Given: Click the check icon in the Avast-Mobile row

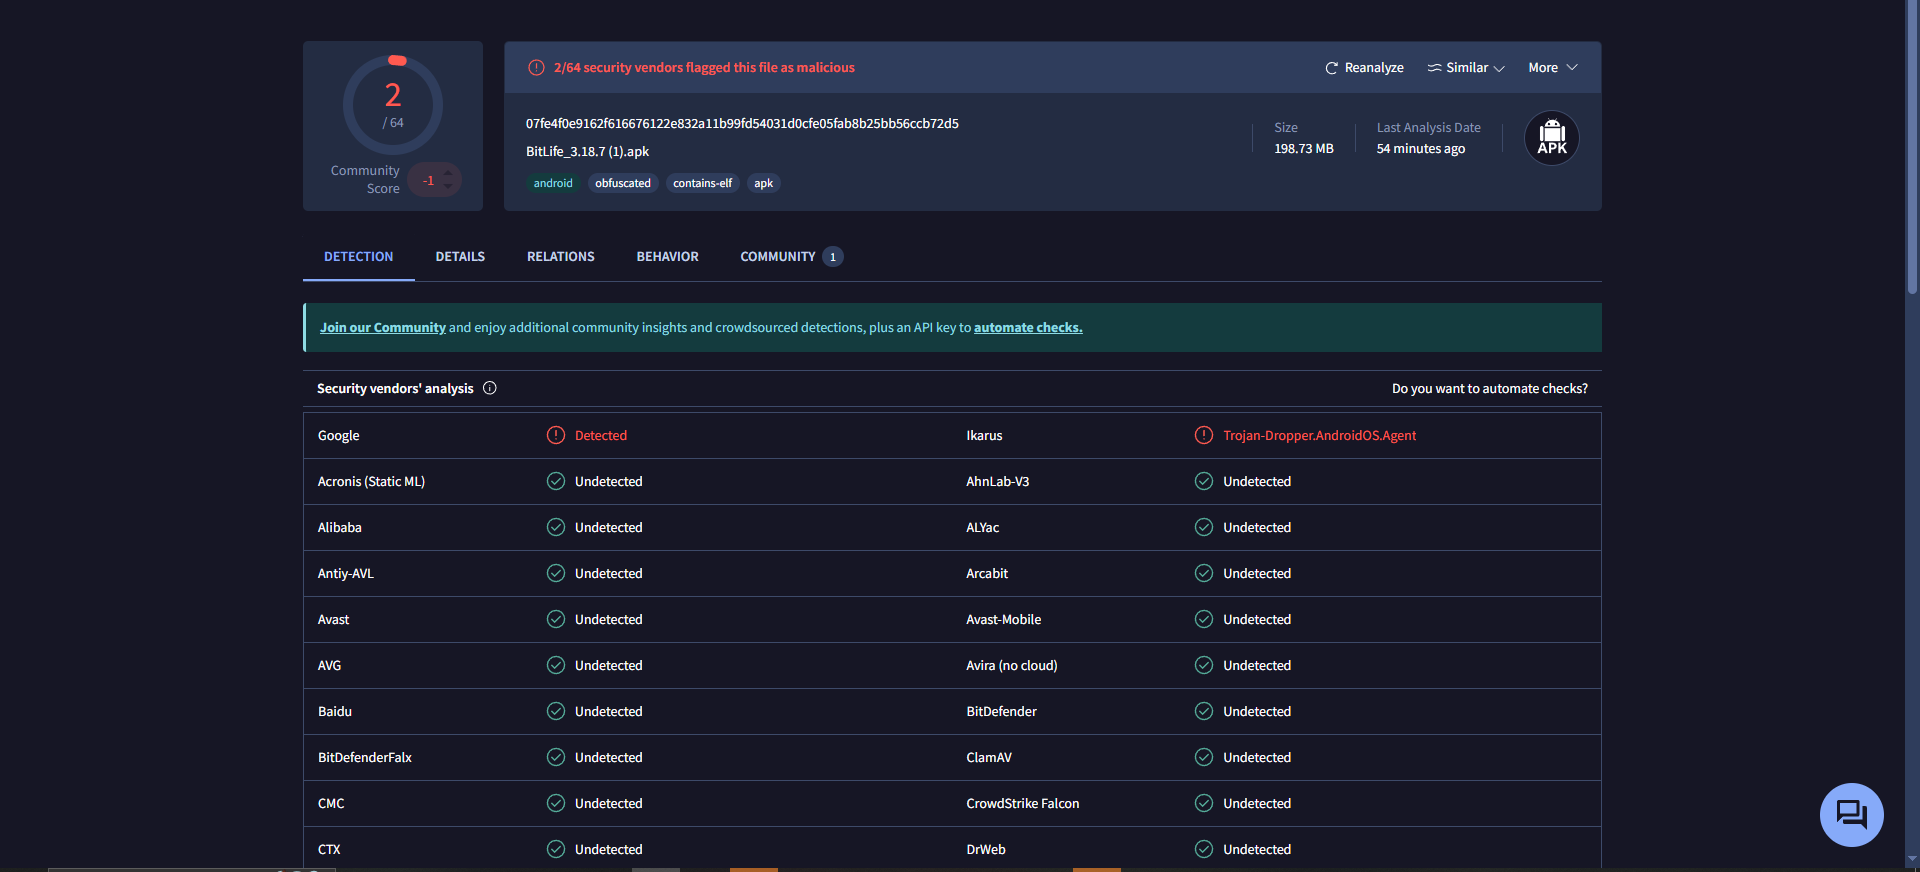Looking at the screenshot, I should click(1204, 619).
